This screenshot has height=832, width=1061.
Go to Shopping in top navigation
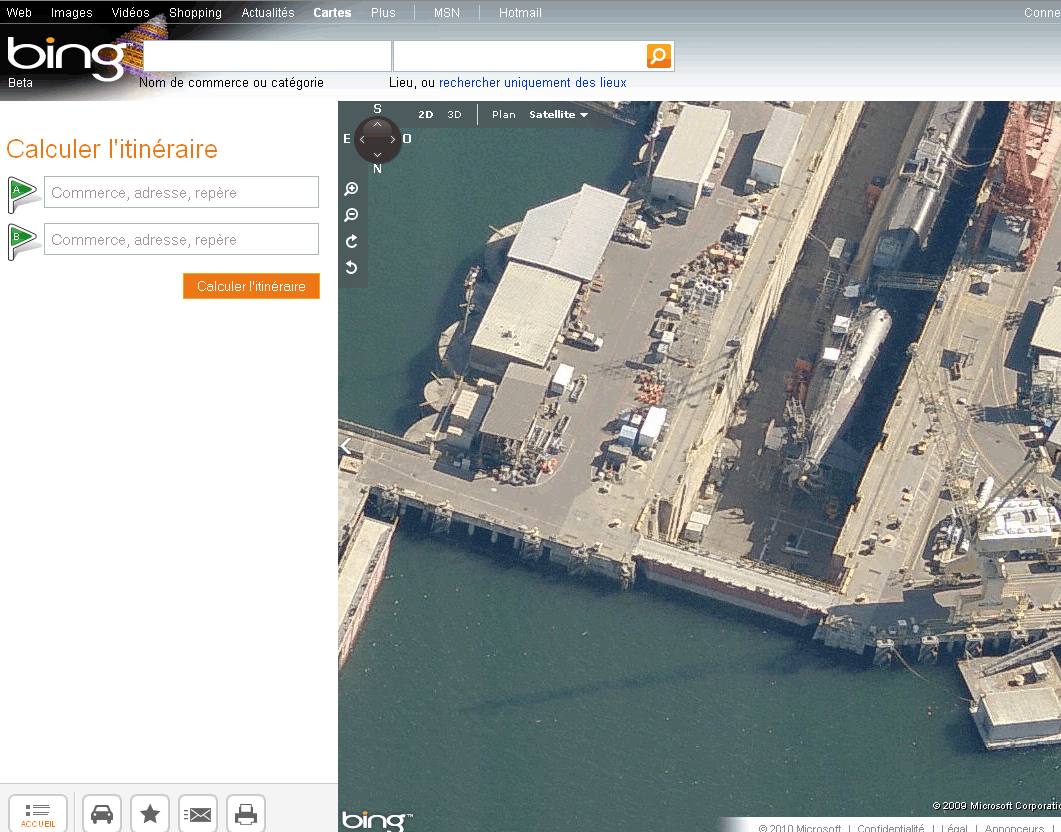coord(195,13)
